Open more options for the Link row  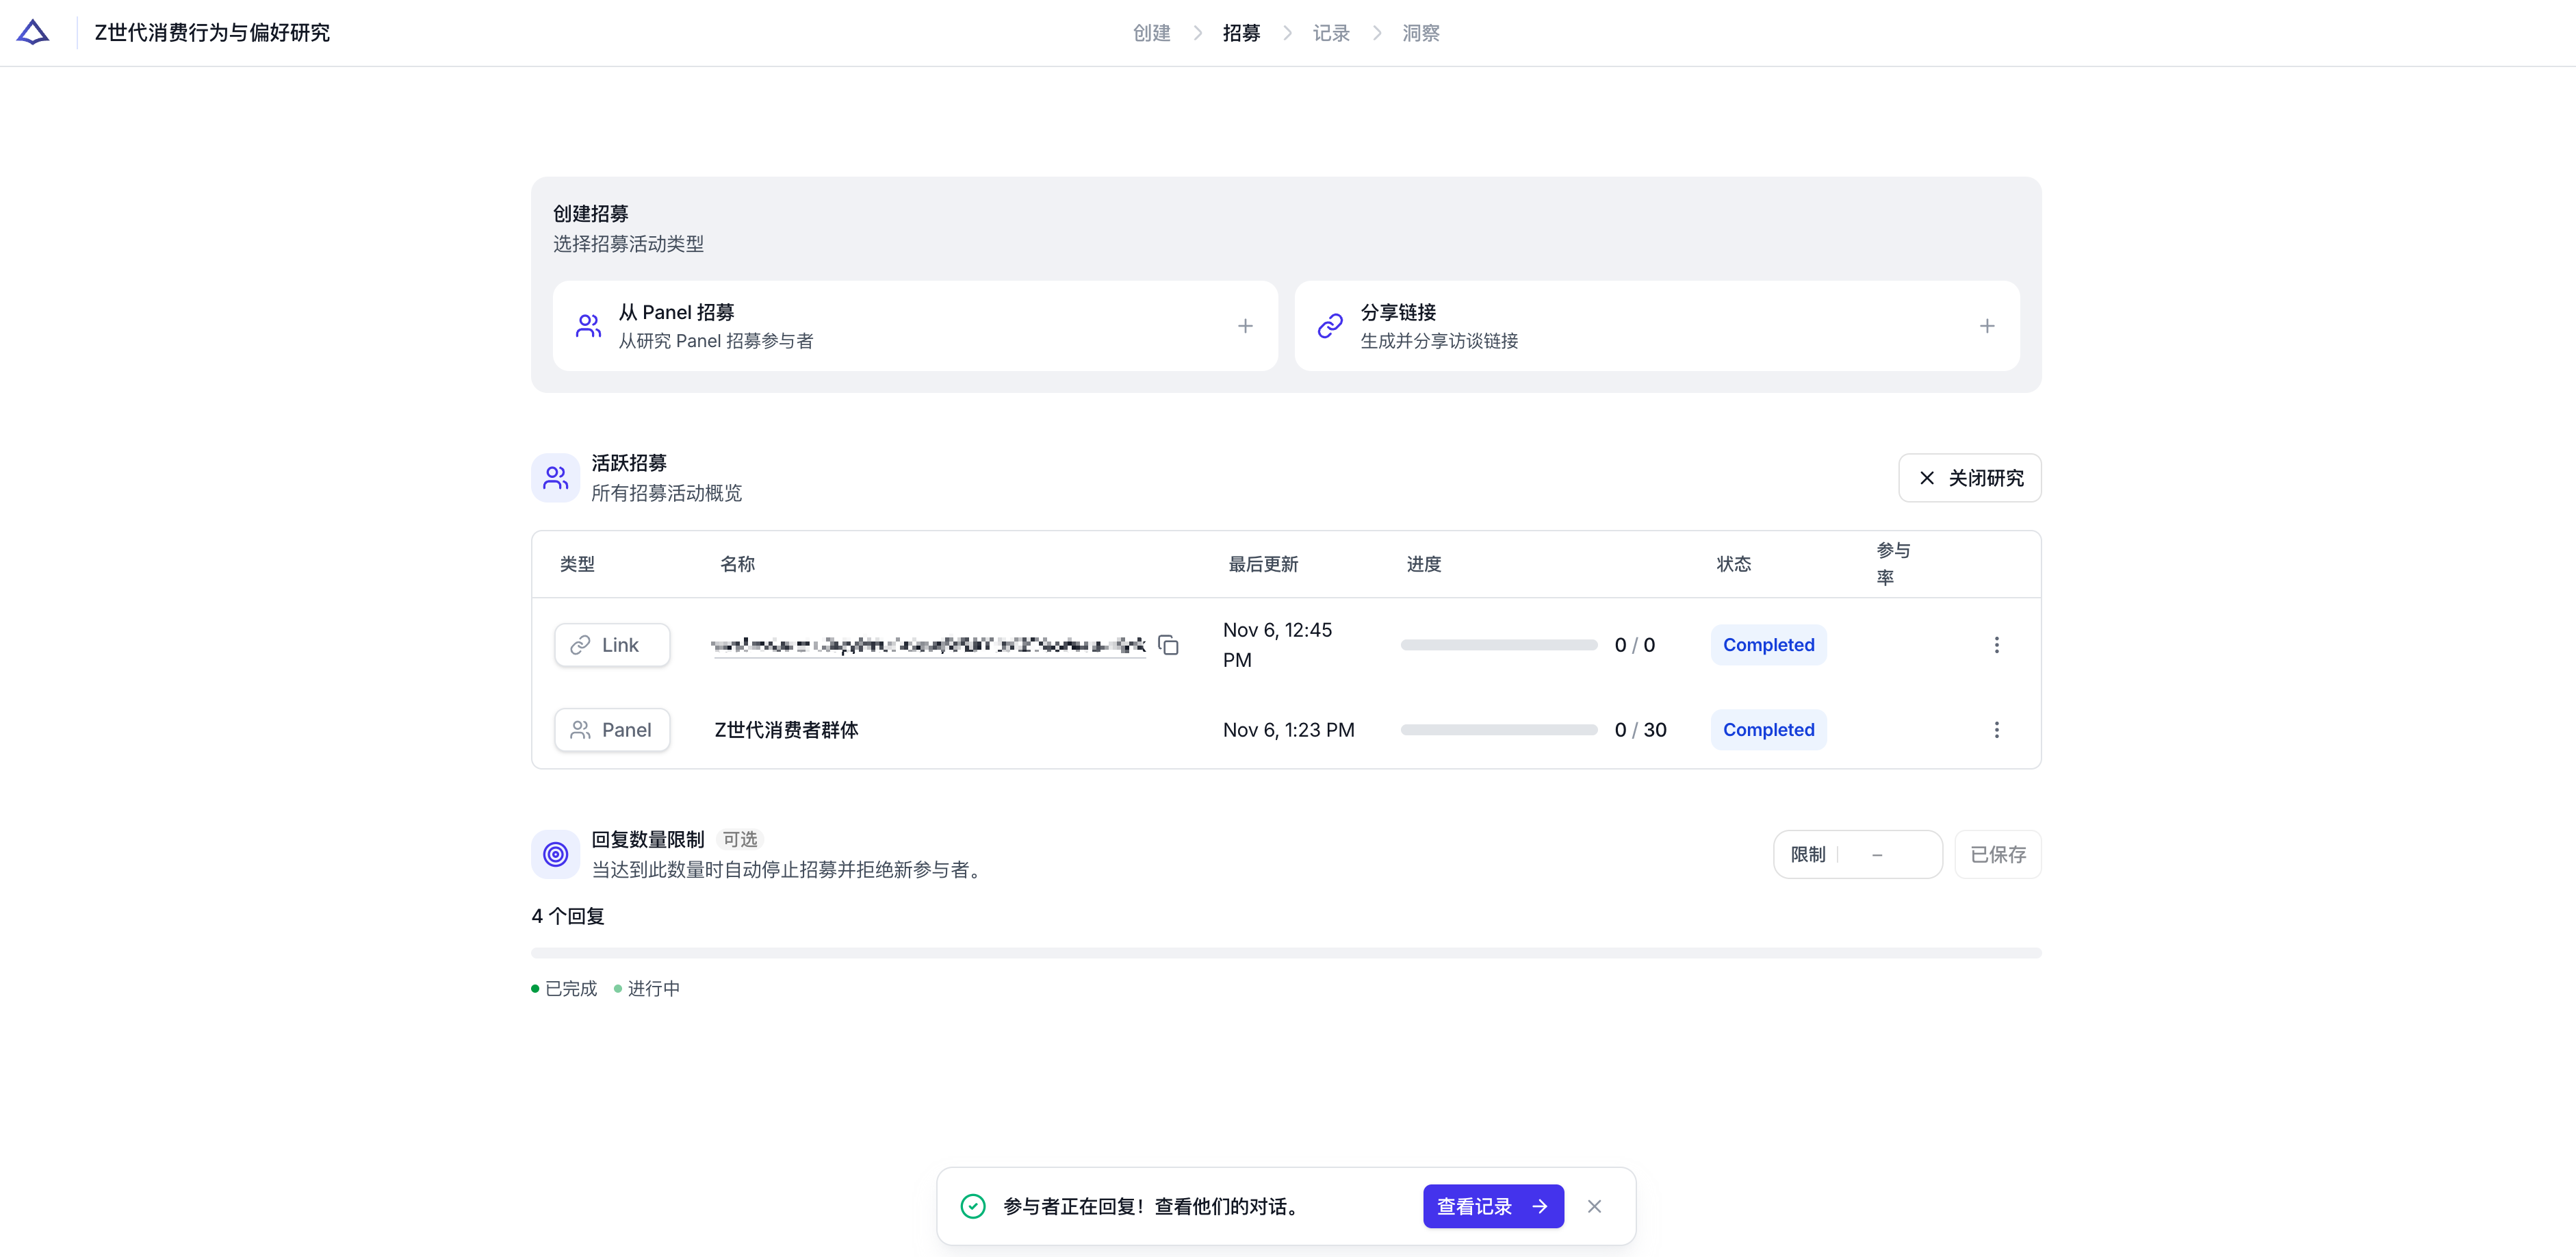click(1996, 645)
